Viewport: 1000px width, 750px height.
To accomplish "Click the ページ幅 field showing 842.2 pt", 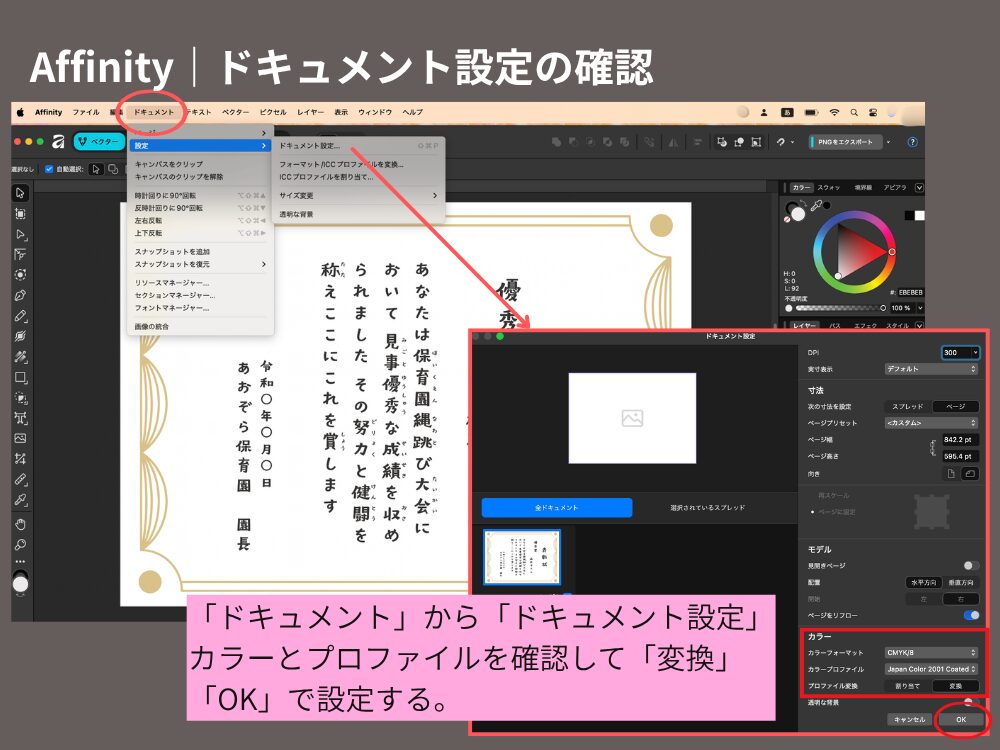I will click(960, 439).
